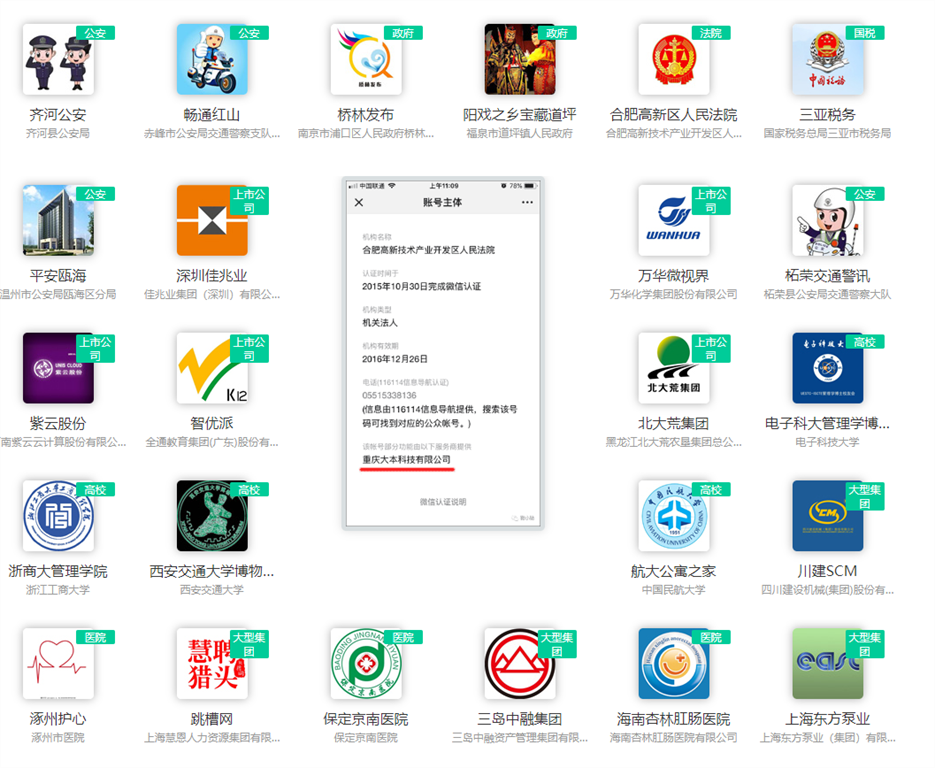This screenshot has width=935, height=768.
Task: Open the 齐河公安 police cartoon icon
Action: click(x=58, y=60)
